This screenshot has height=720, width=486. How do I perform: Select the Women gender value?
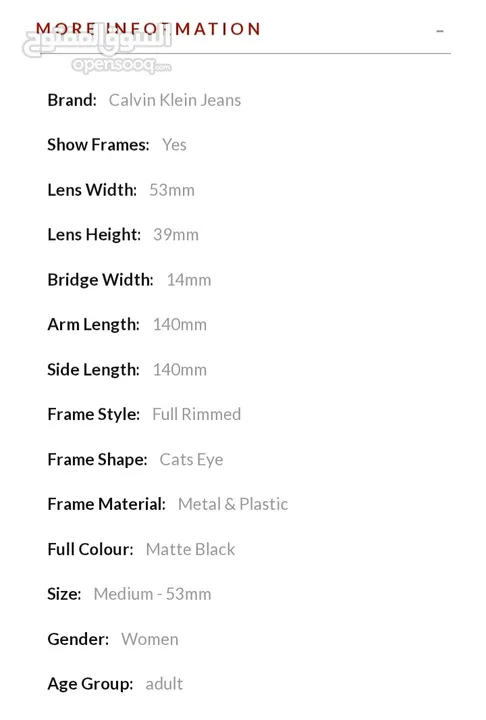click(x=150, y=639)
